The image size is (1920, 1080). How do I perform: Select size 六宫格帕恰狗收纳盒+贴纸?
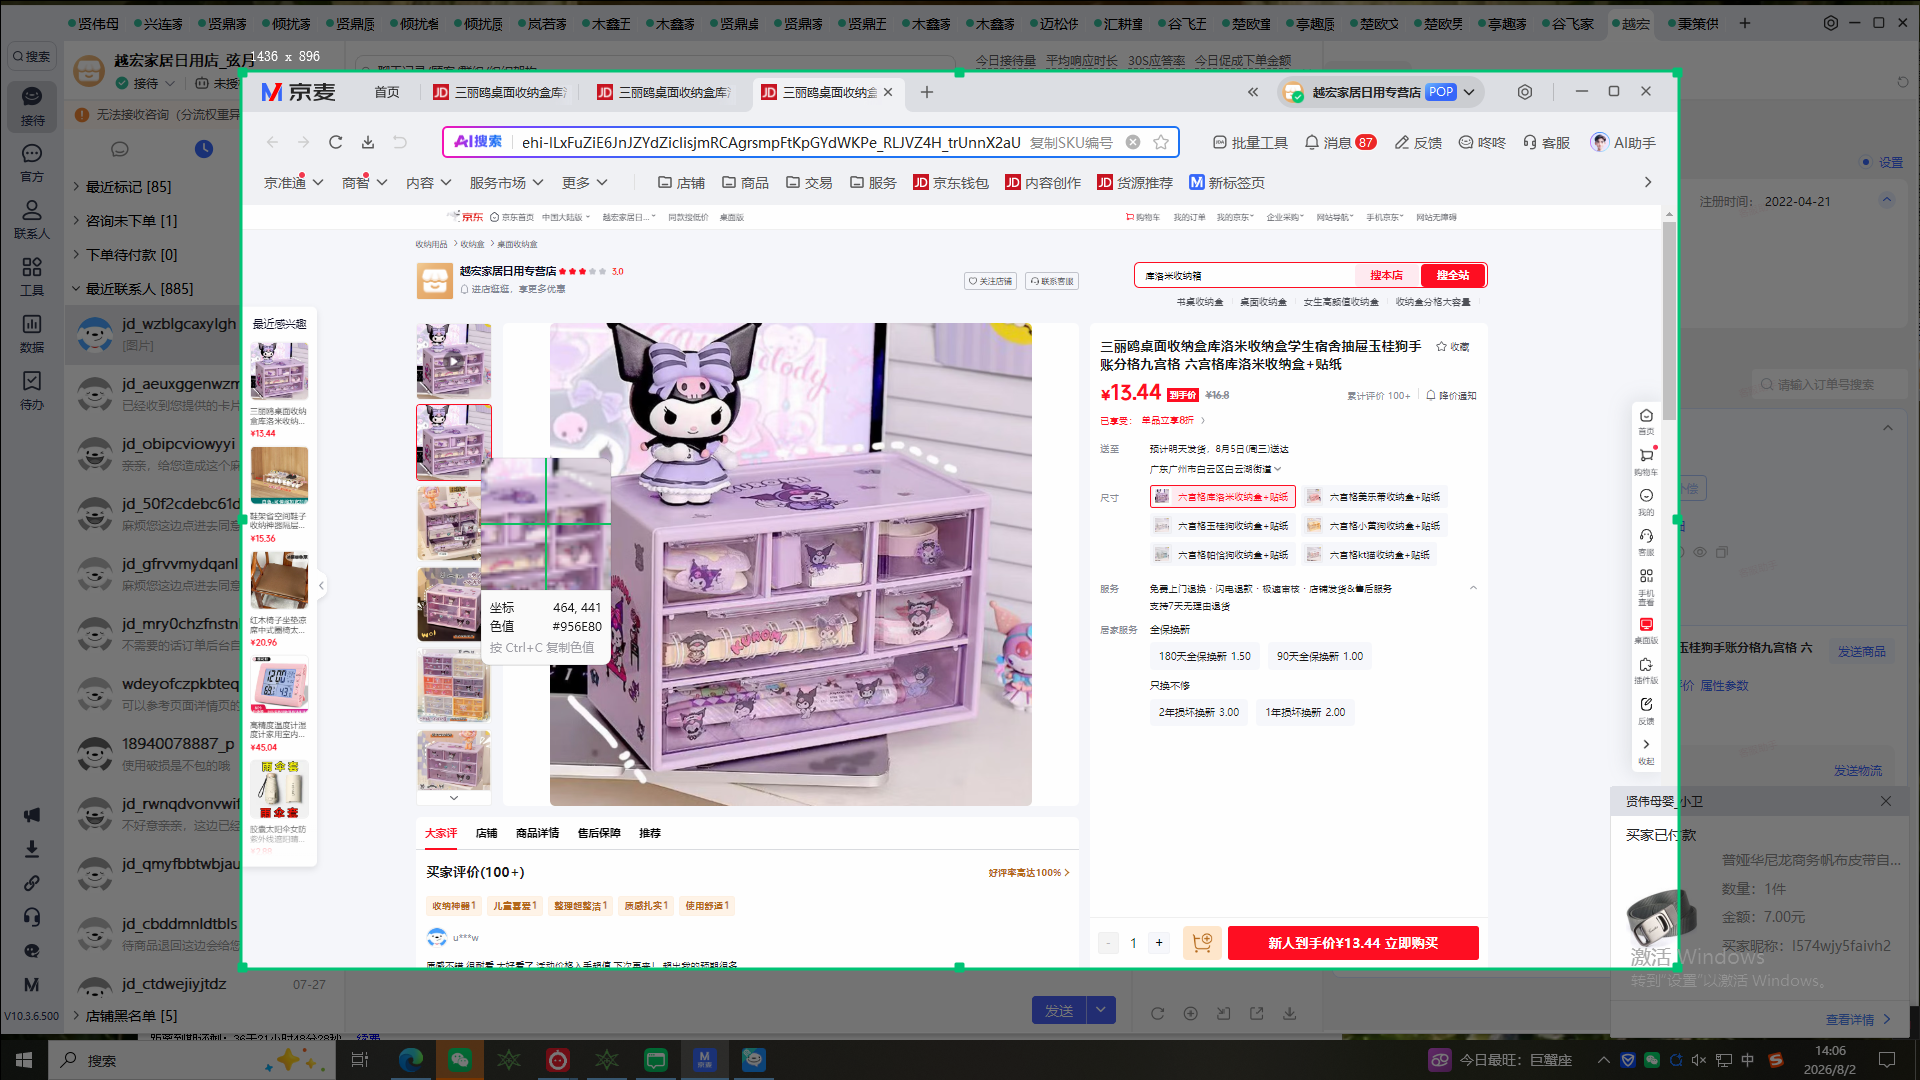[1222, 555]
